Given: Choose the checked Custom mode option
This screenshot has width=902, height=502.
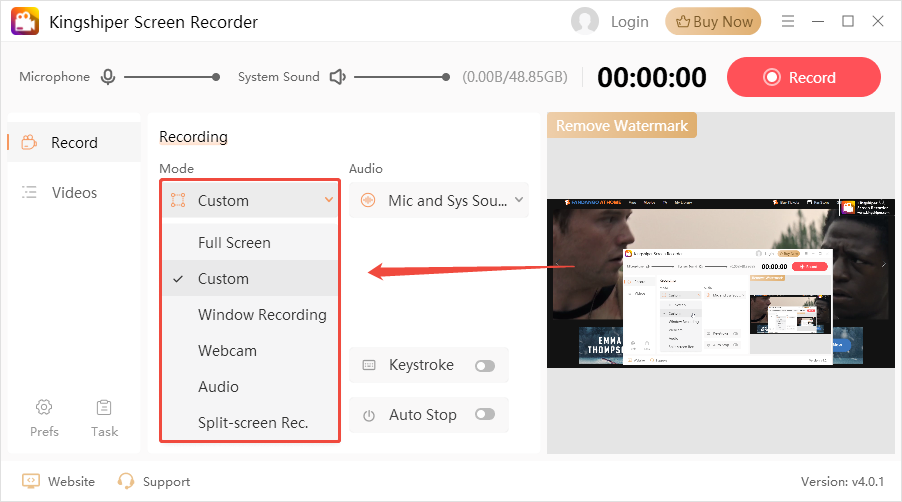Looking at the screenshot, I should click(x=250, y=278).
